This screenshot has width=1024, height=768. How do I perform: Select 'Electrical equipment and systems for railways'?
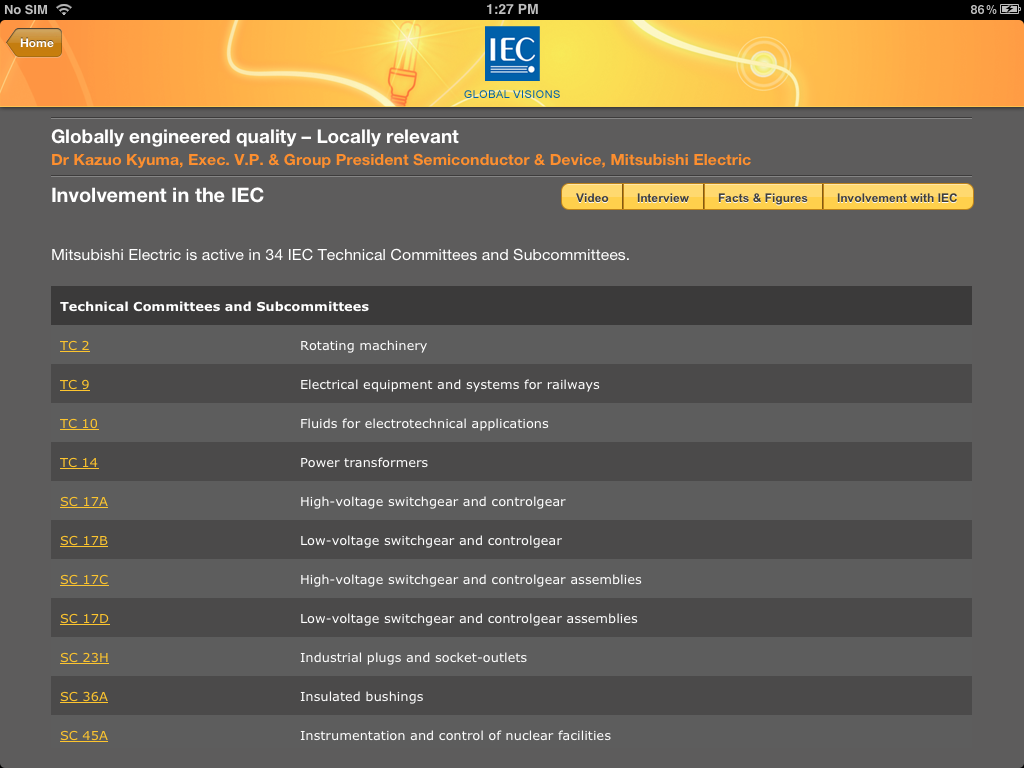449,385
